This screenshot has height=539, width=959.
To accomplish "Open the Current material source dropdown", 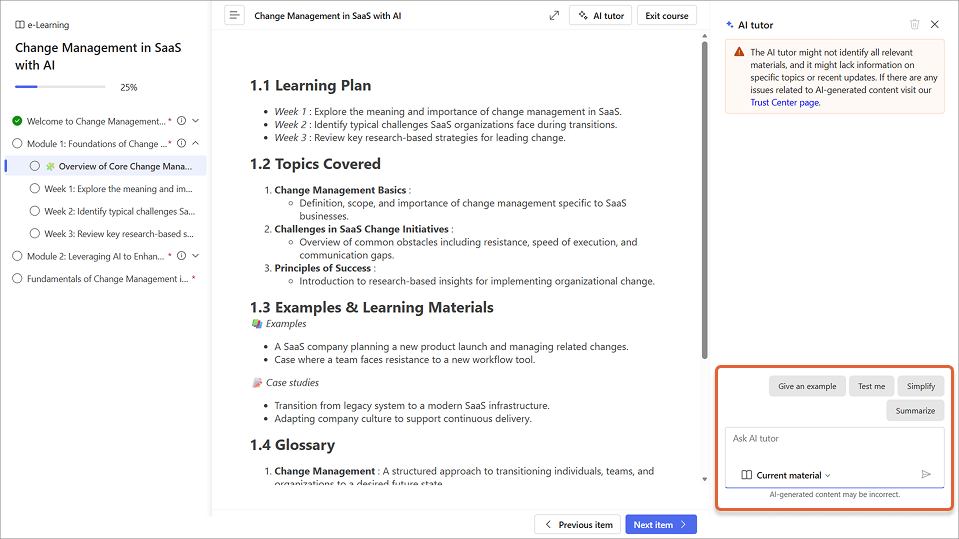I will [x=787, y=475].
